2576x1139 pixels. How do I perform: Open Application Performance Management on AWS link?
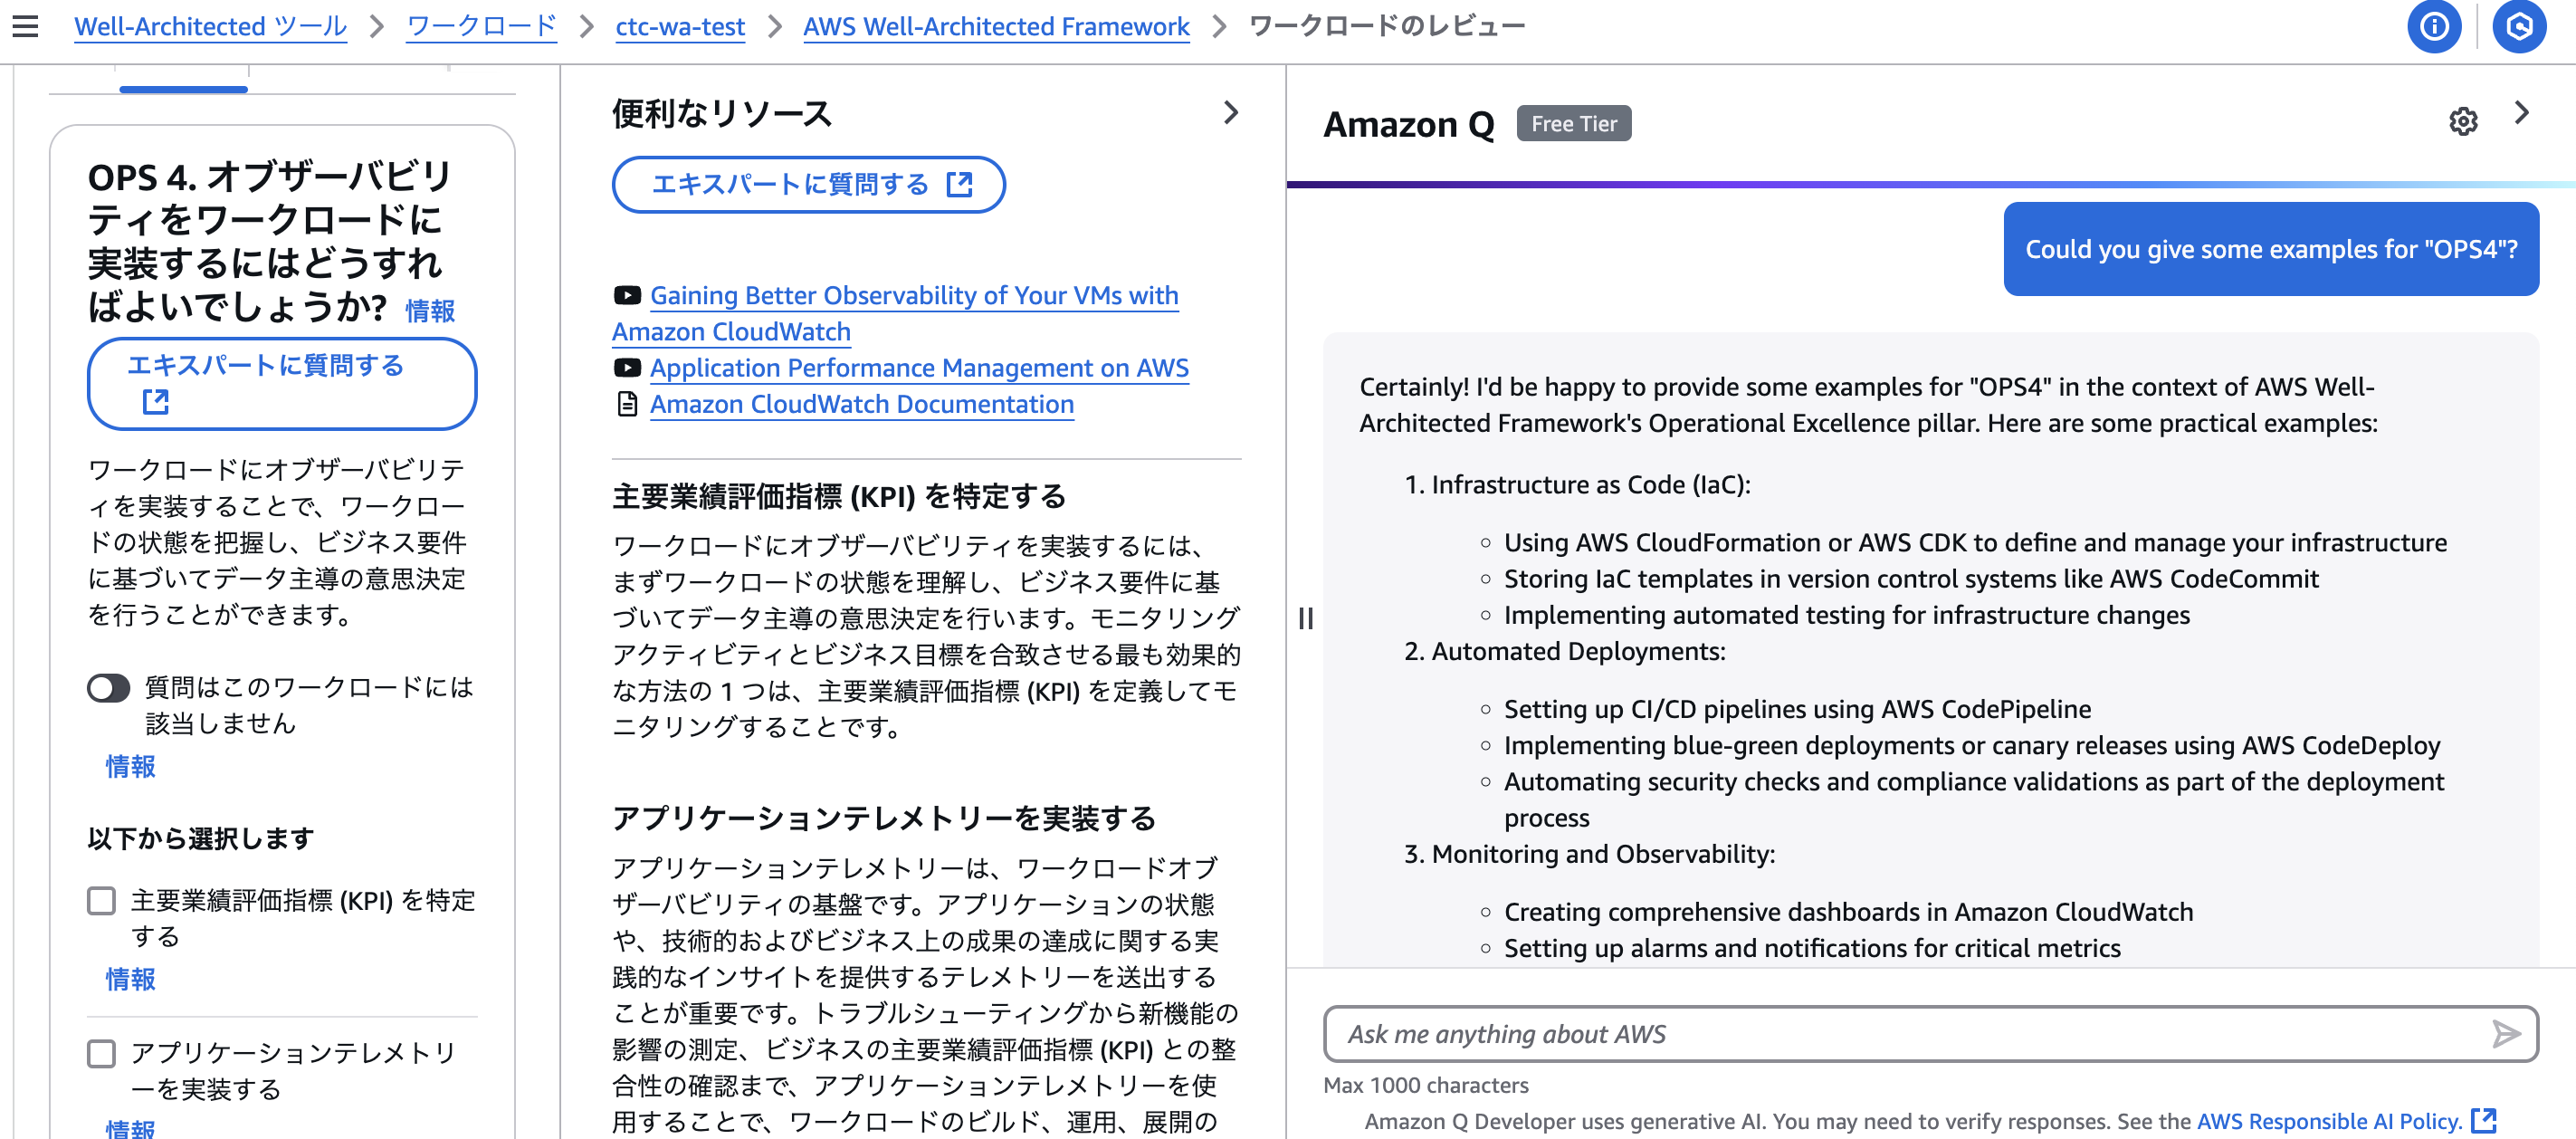point(919,368)
